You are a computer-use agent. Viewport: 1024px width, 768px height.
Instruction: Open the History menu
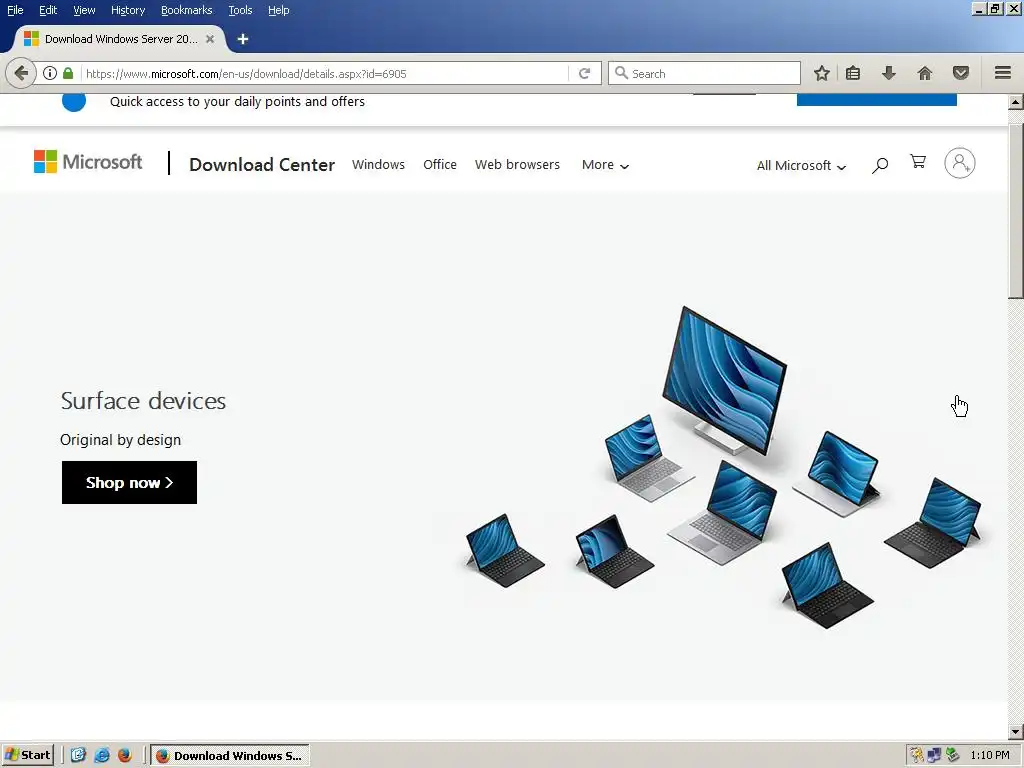point(128,10)
